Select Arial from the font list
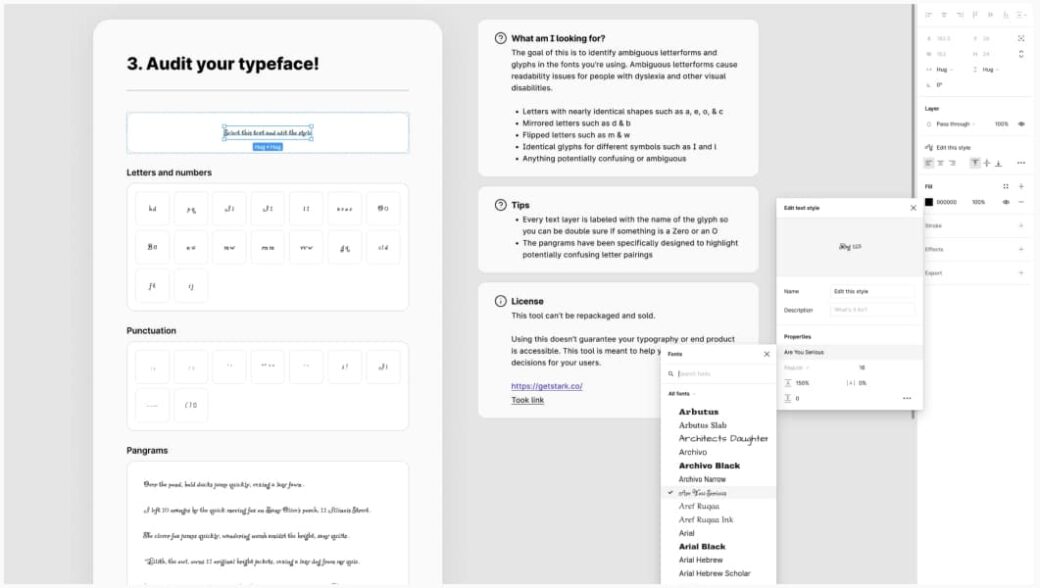 point(687,532)
